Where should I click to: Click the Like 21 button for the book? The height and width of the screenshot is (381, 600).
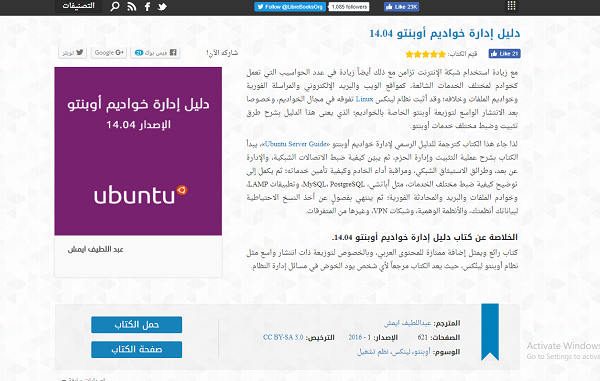pyautogui.click(x=504, y=54)
